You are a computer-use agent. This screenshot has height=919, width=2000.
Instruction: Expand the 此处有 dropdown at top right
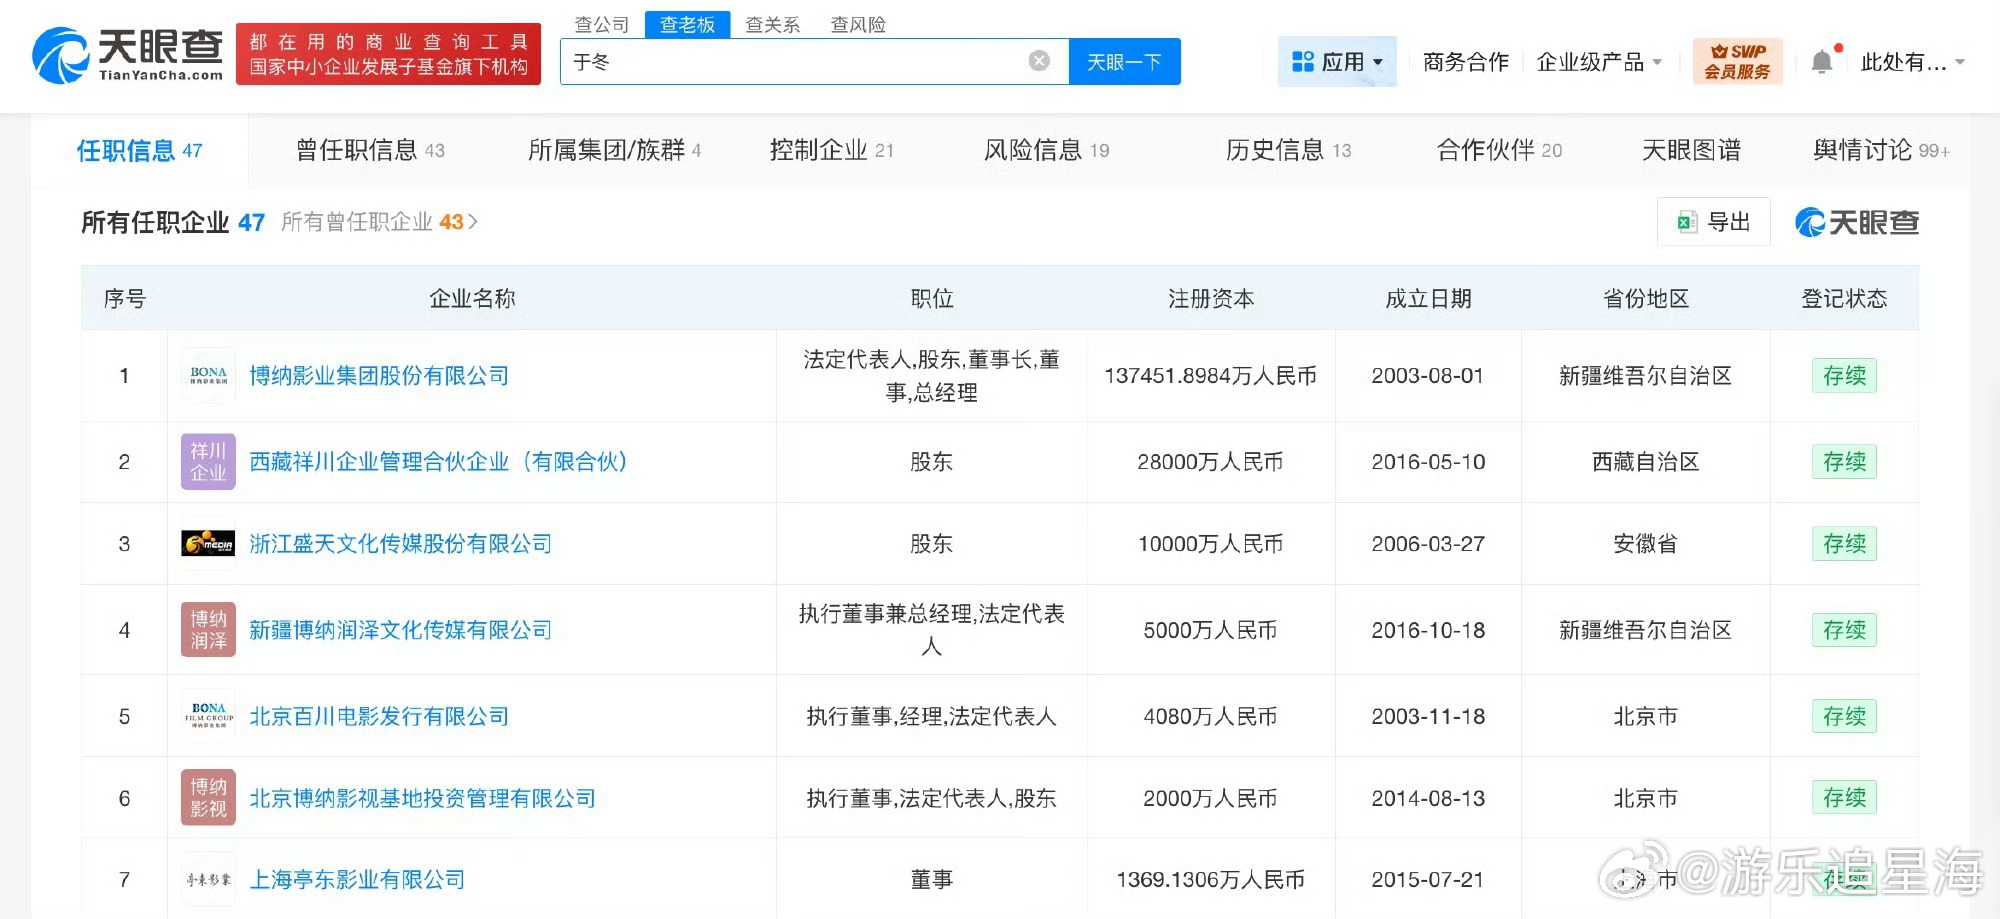click(x=1912, y=61)
